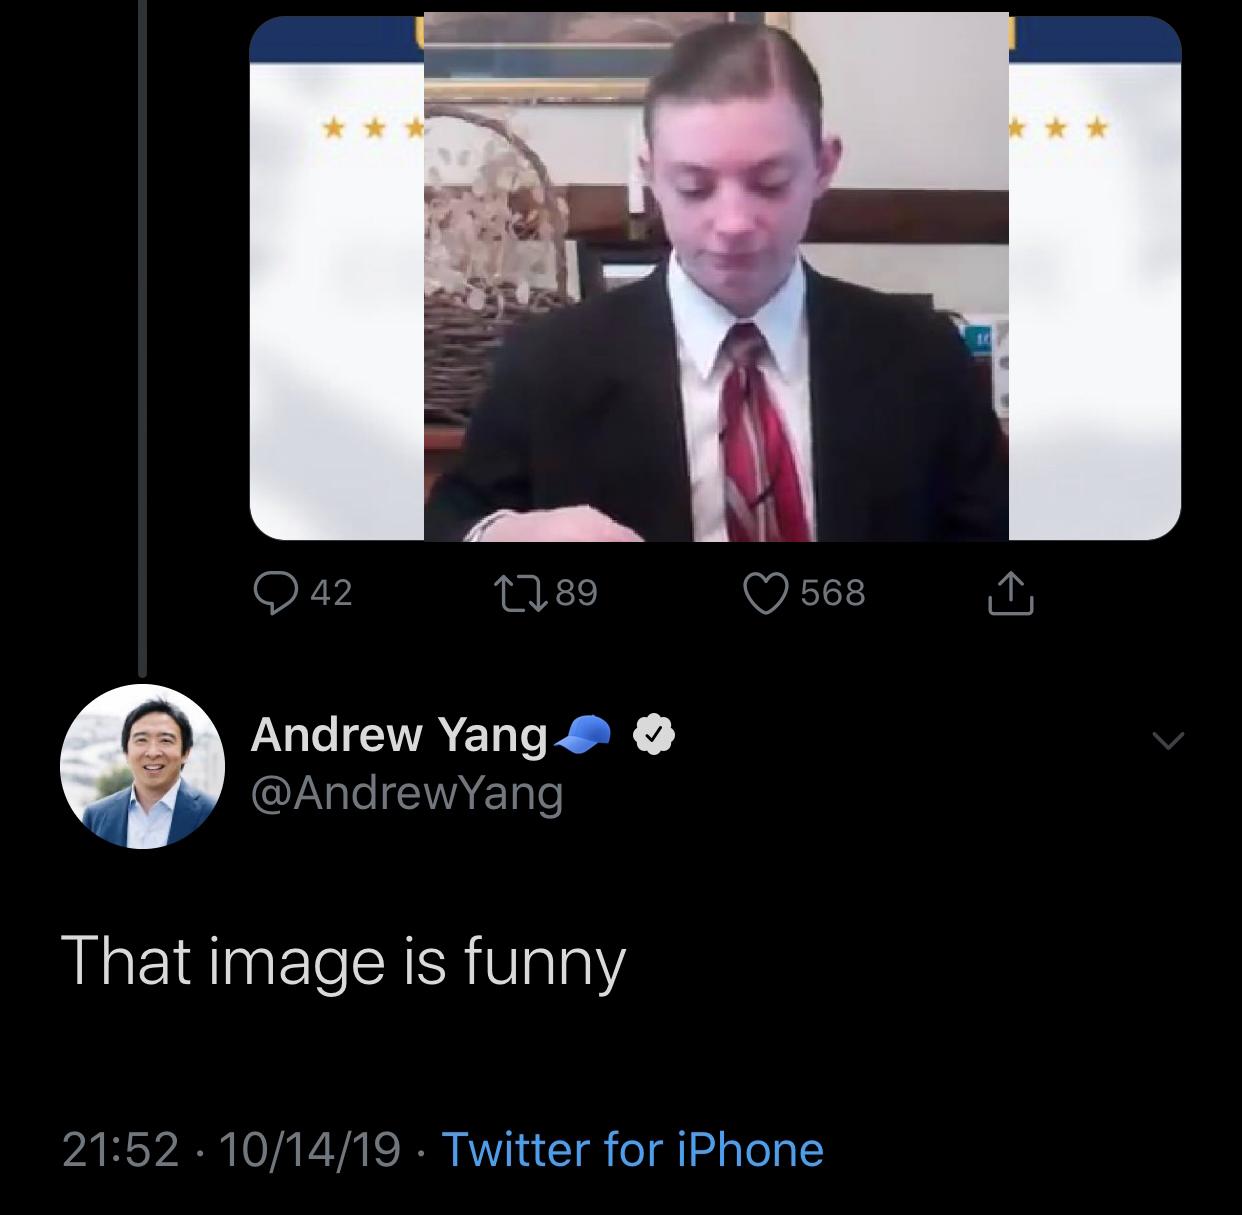
Task: Go to the @AndrewYang handle
Action: [406, 793]
